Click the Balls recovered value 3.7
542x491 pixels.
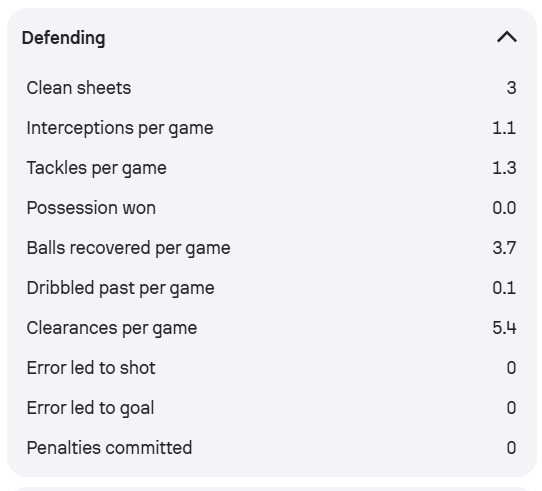[504, 248]
